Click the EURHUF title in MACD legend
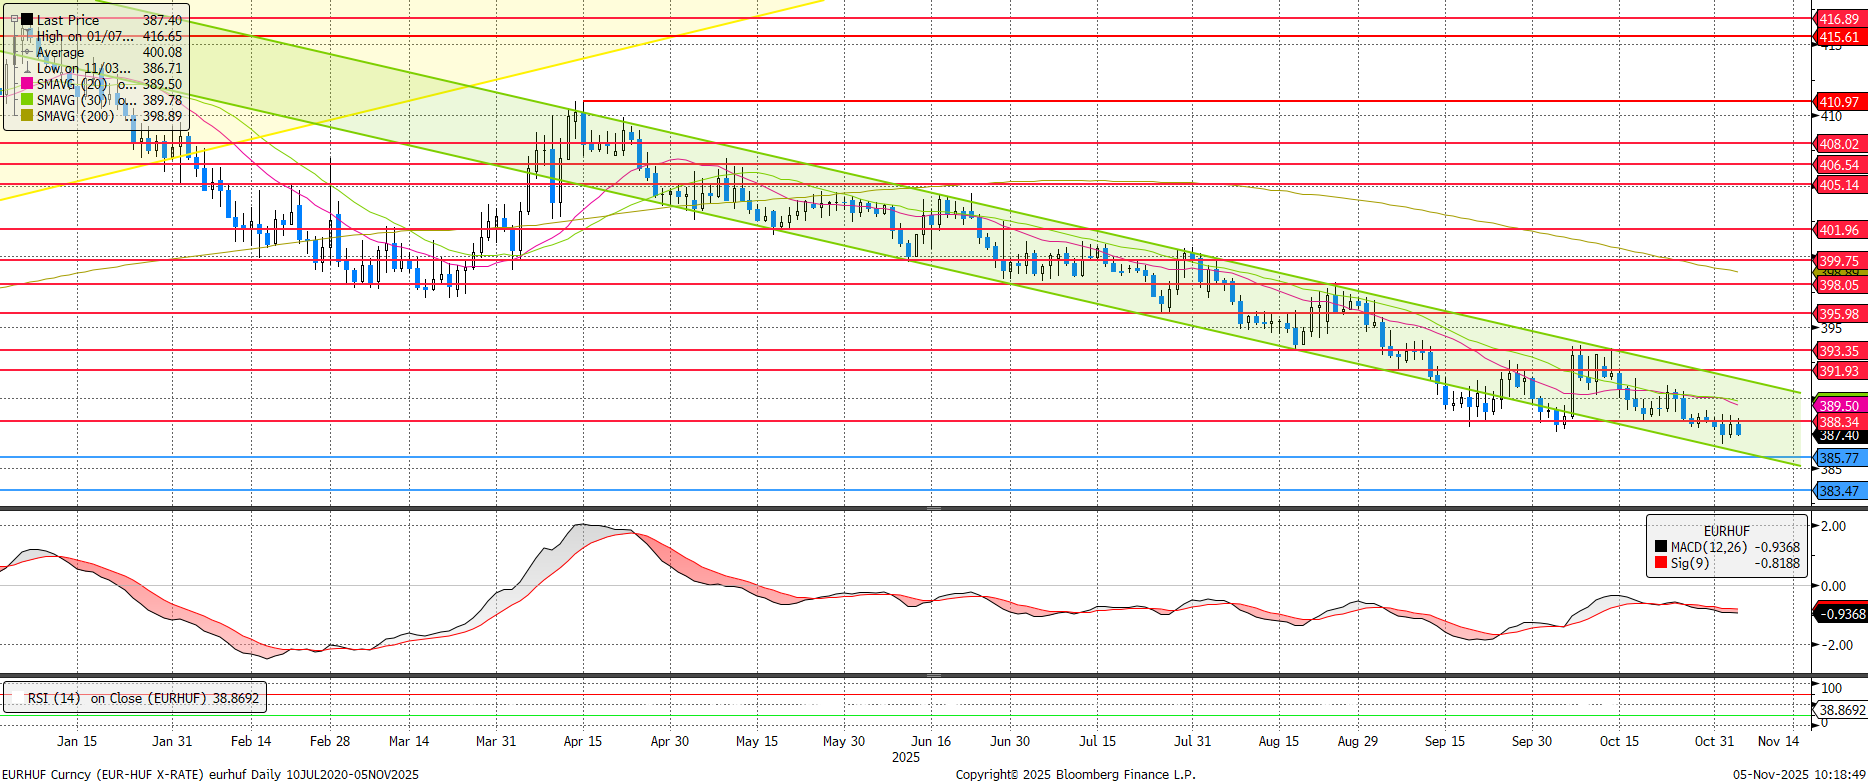The image size is (1868, 783). 1726,531
